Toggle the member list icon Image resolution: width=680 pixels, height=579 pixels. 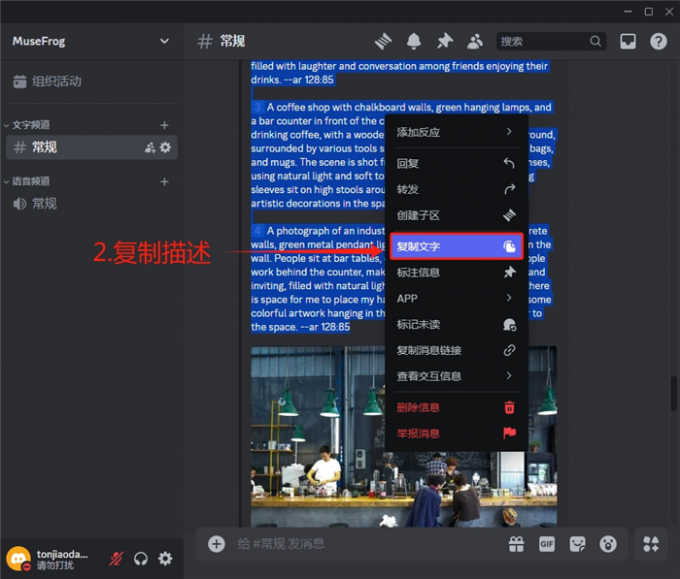point(475,42)
